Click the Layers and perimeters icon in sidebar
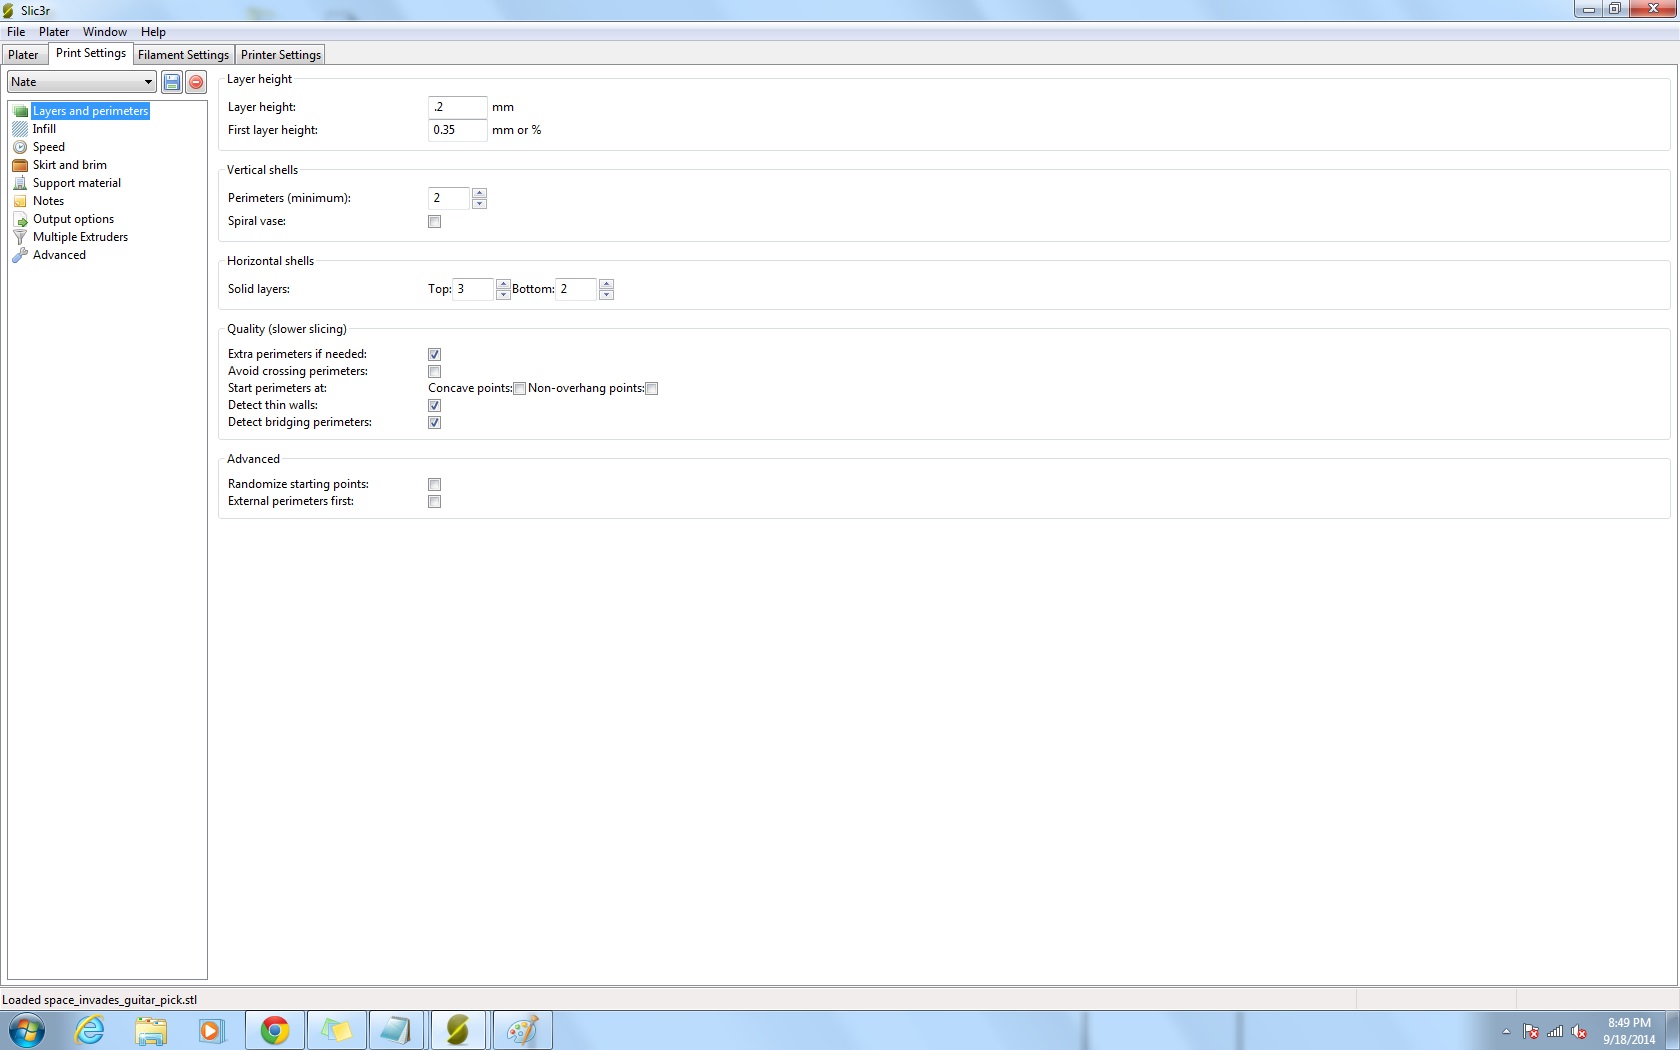Viewport: 1680px width, 1050px height. (20, 111)
